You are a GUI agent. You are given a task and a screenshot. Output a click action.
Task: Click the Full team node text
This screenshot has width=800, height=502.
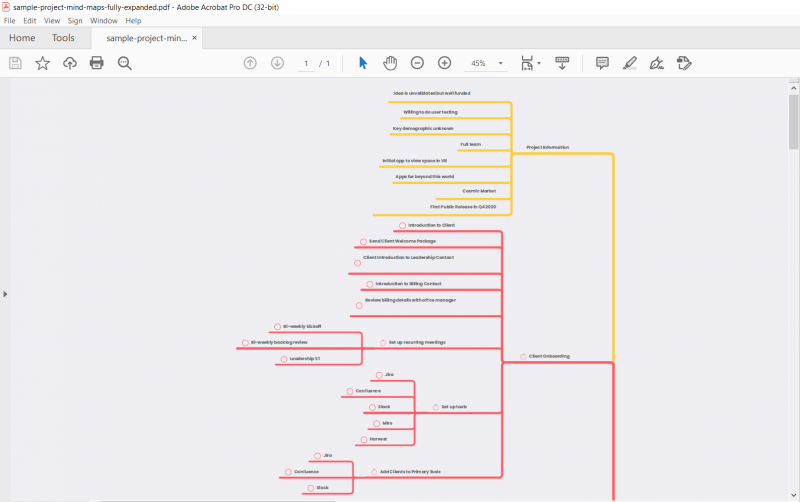470,144
